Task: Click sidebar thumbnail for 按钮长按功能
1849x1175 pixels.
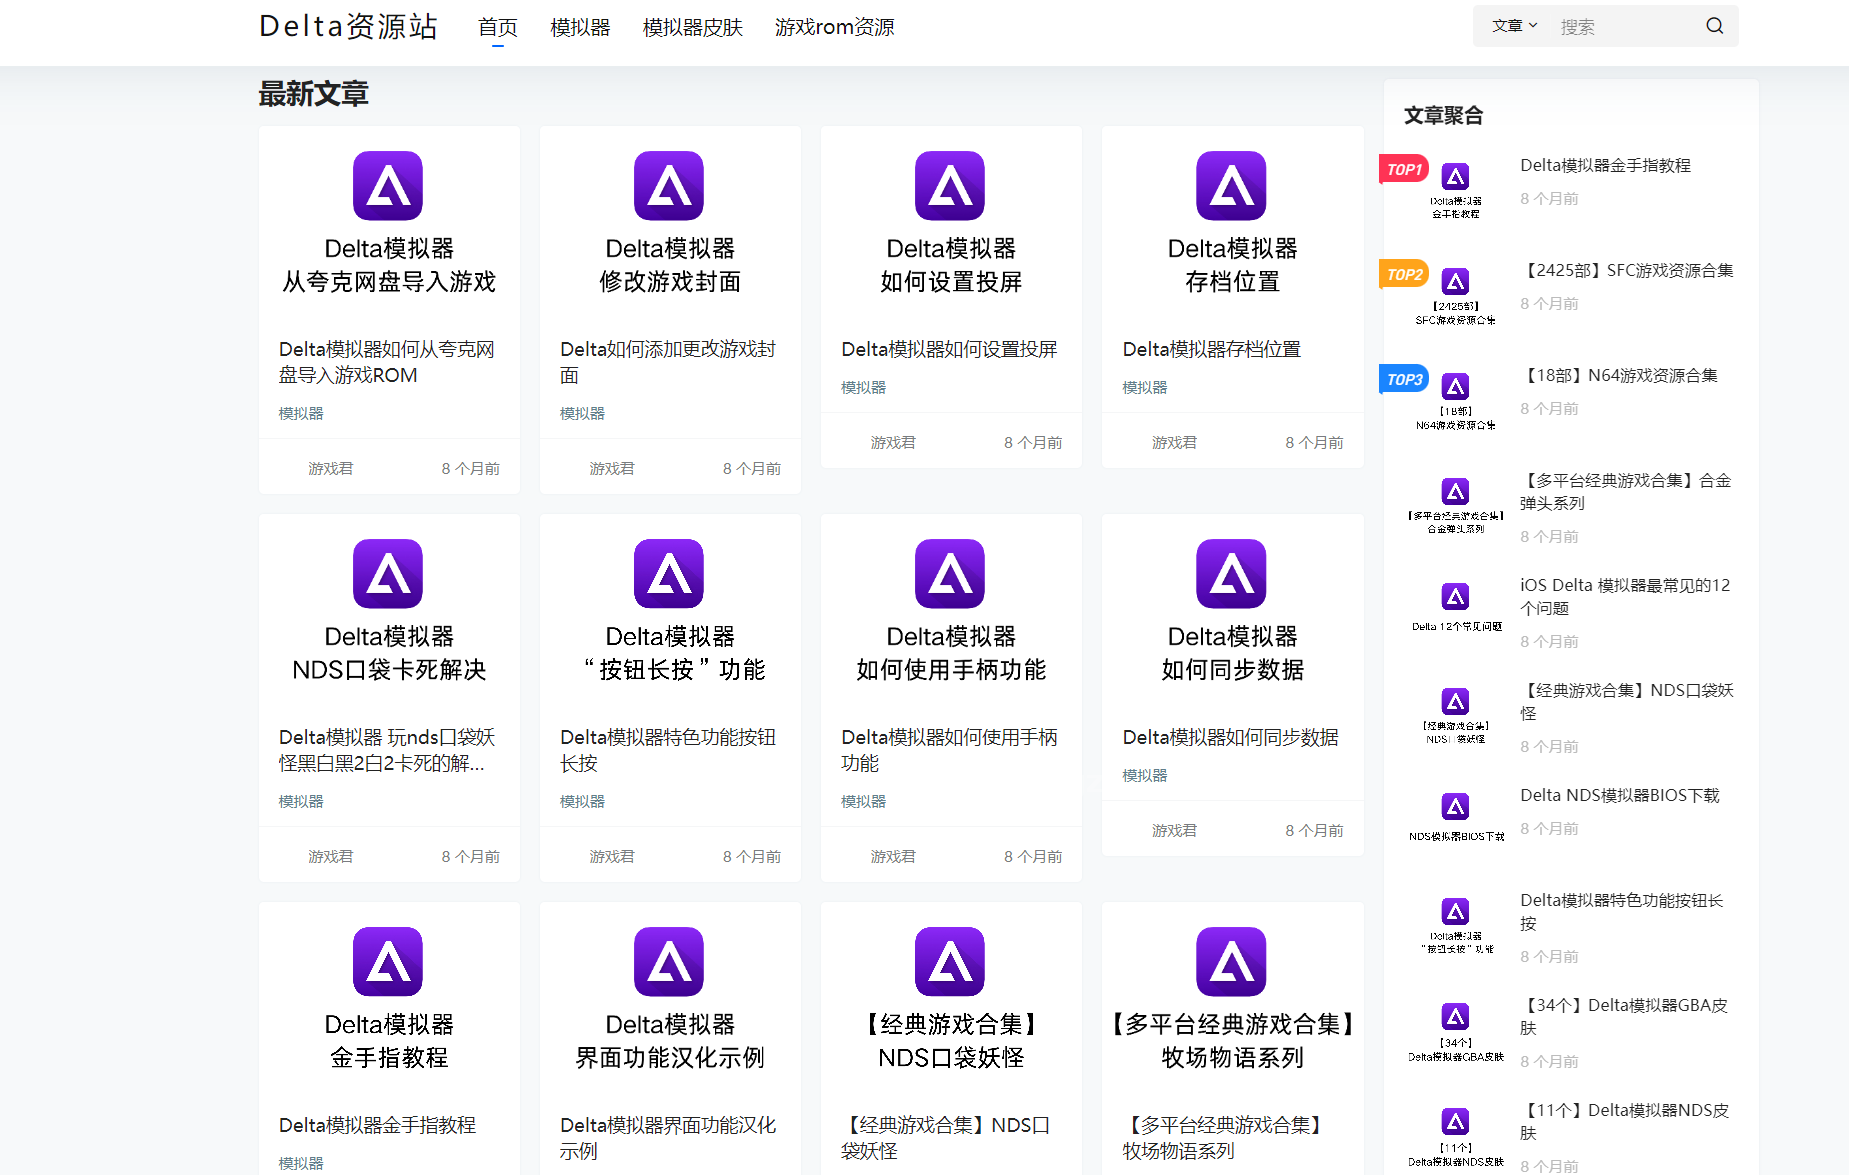Action: [x=1455, y=923]
